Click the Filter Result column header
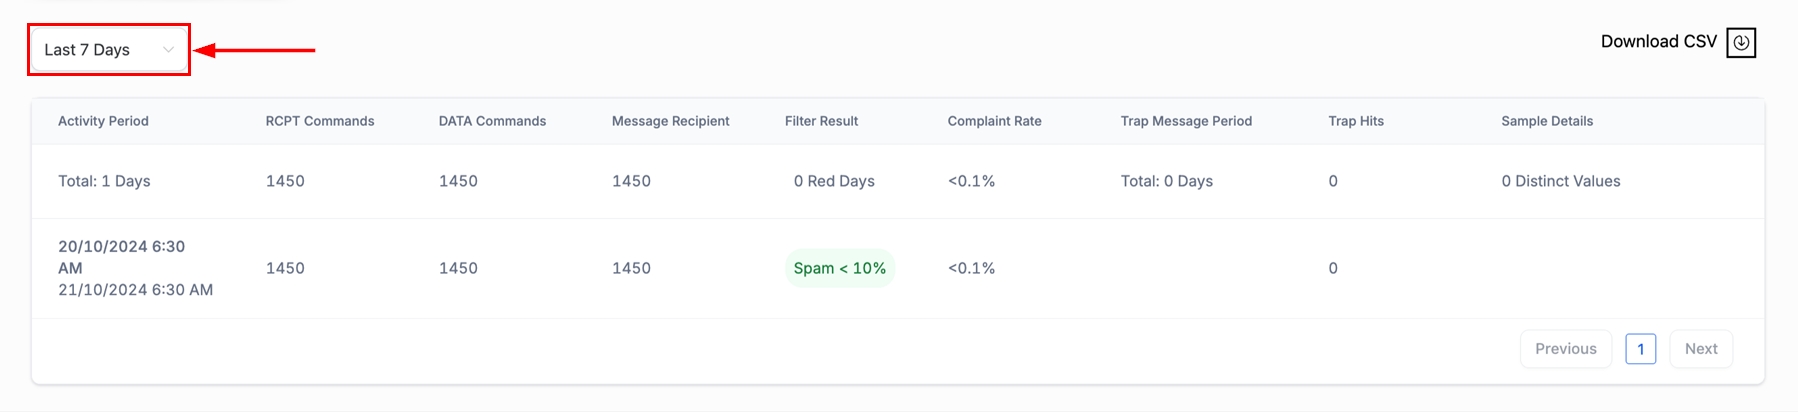This screenshot has width=1798, height=412. coord(821,121)
